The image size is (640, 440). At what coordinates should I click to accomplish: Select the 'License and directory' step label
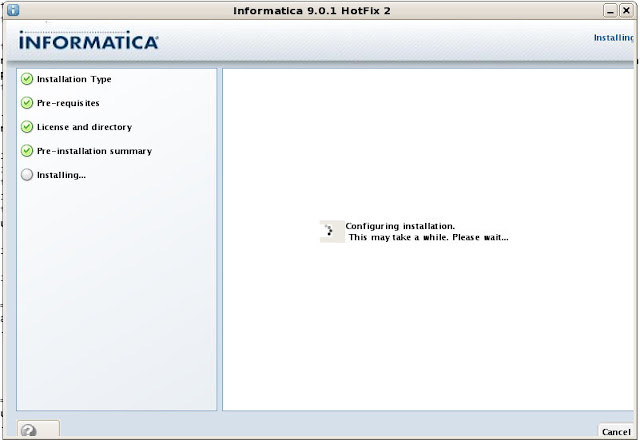[x=84, y=127]
